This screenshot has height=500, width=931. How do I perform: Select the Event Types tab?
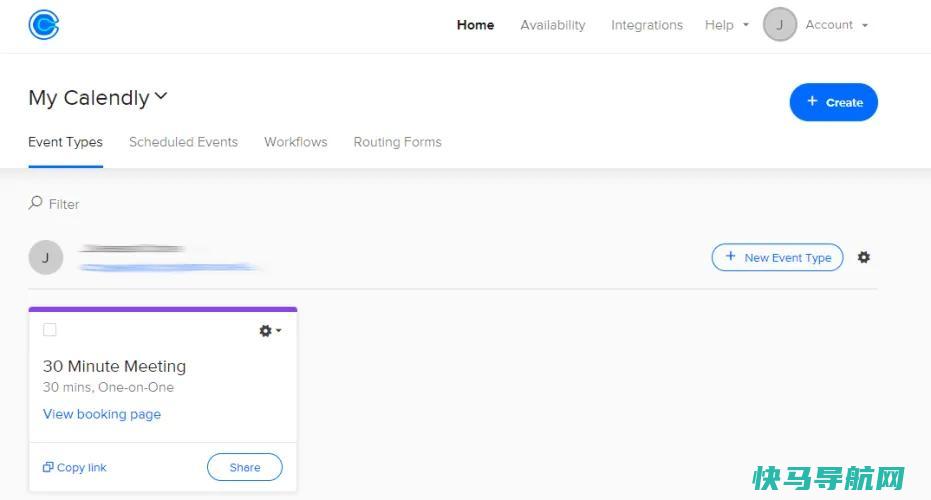(65, 142)
